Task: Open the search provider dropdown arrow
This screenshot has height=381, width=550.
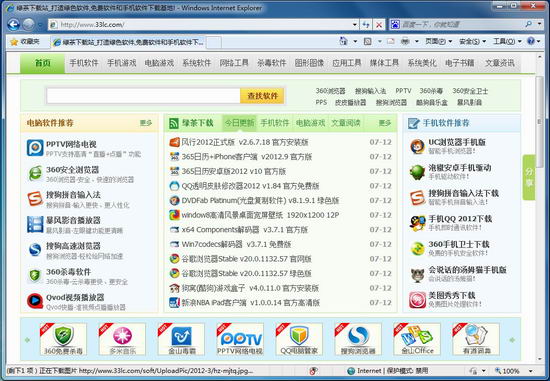Action: (x=539, y=24)
